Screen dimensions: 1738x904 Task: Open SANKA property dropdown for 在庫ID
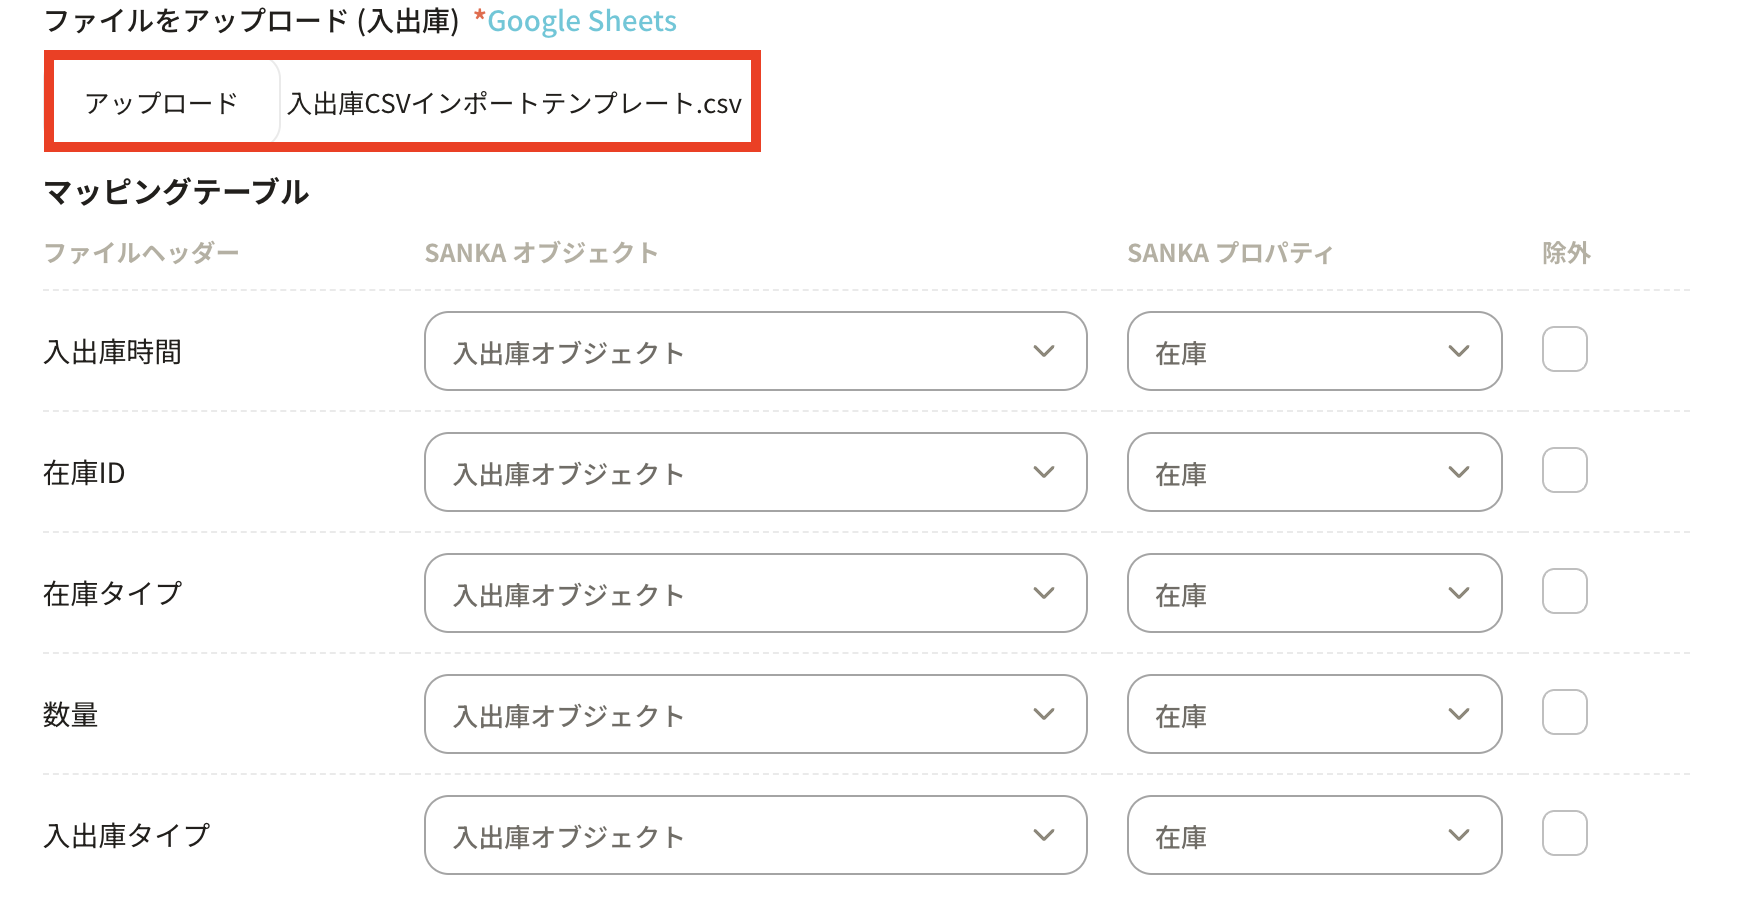pos(1314,472)
